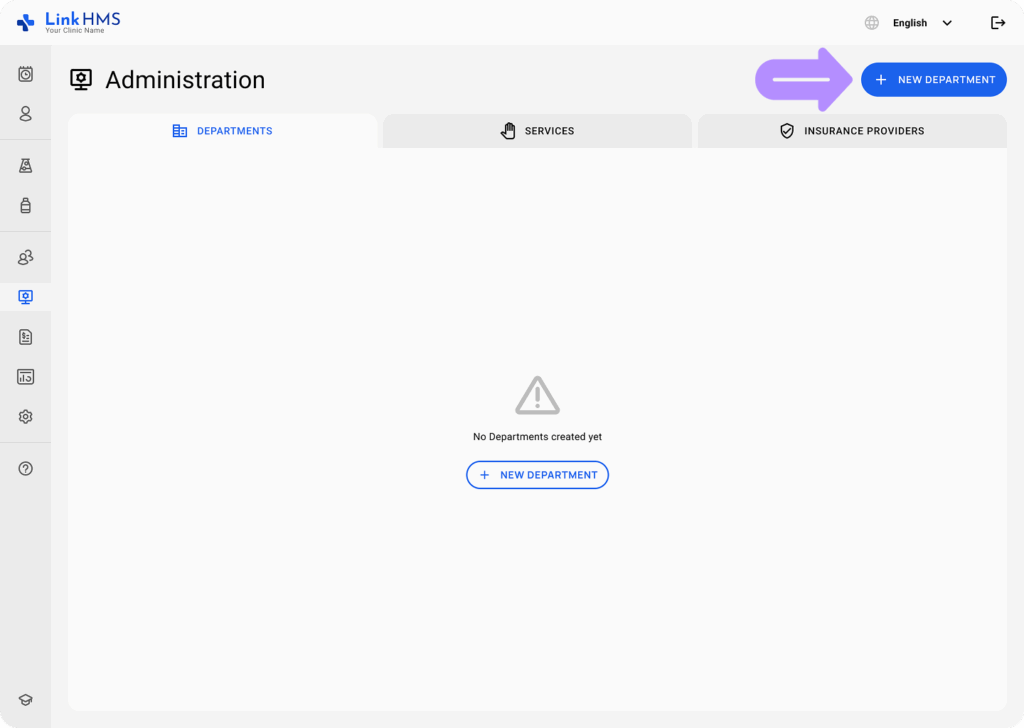
Task: Open the reports chart icon in sidebar
Action: click(26, 377)
